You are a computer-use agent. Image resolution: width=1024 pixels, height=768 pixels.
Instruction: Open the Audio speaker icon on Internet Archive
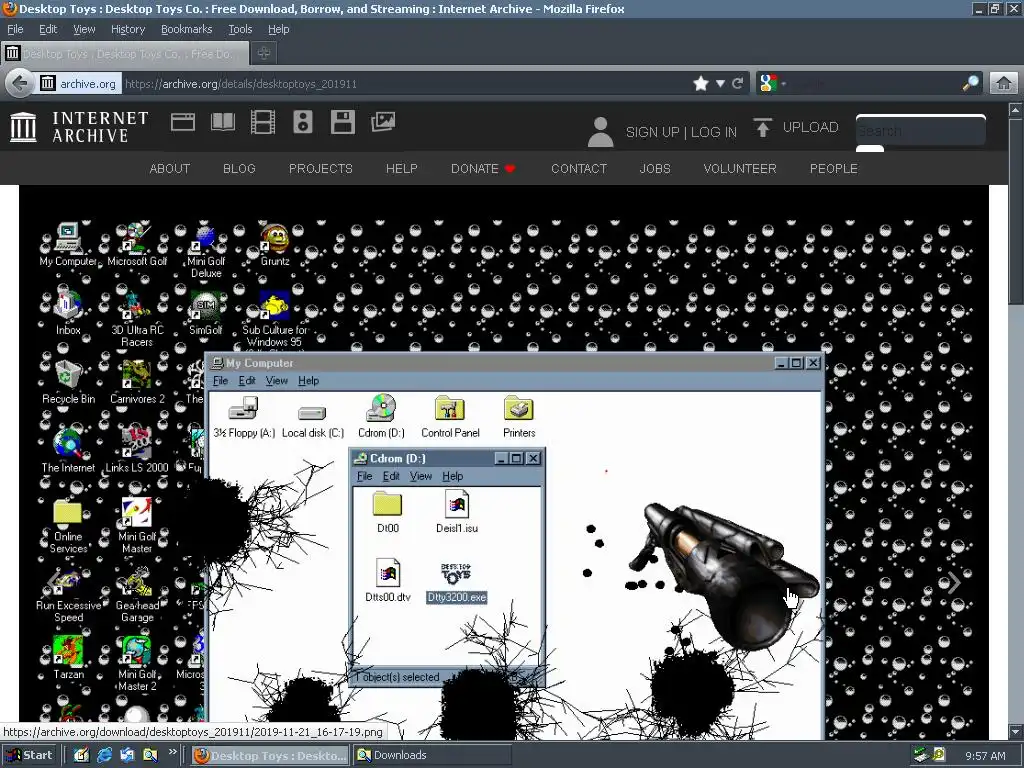tap(302, 122)
